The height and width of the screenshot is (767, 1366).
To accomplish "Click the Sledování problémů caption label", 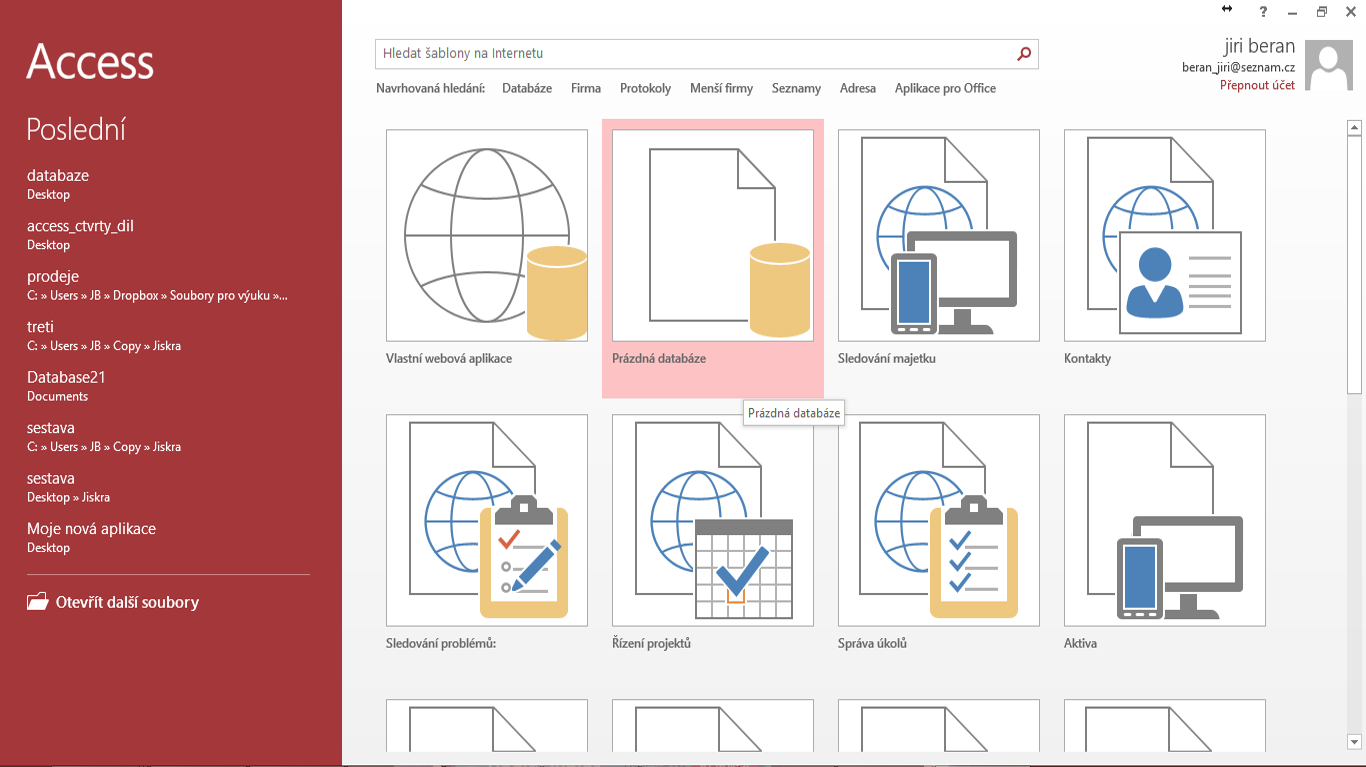I will [441, 643].
